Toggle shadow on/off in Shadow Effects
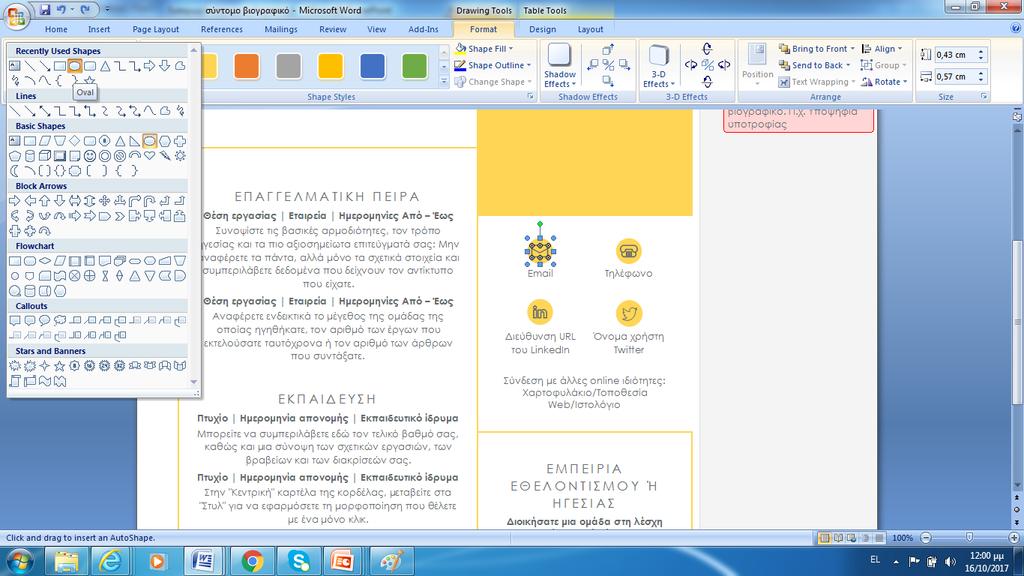 pyautogui.click(x=608, y=65)
